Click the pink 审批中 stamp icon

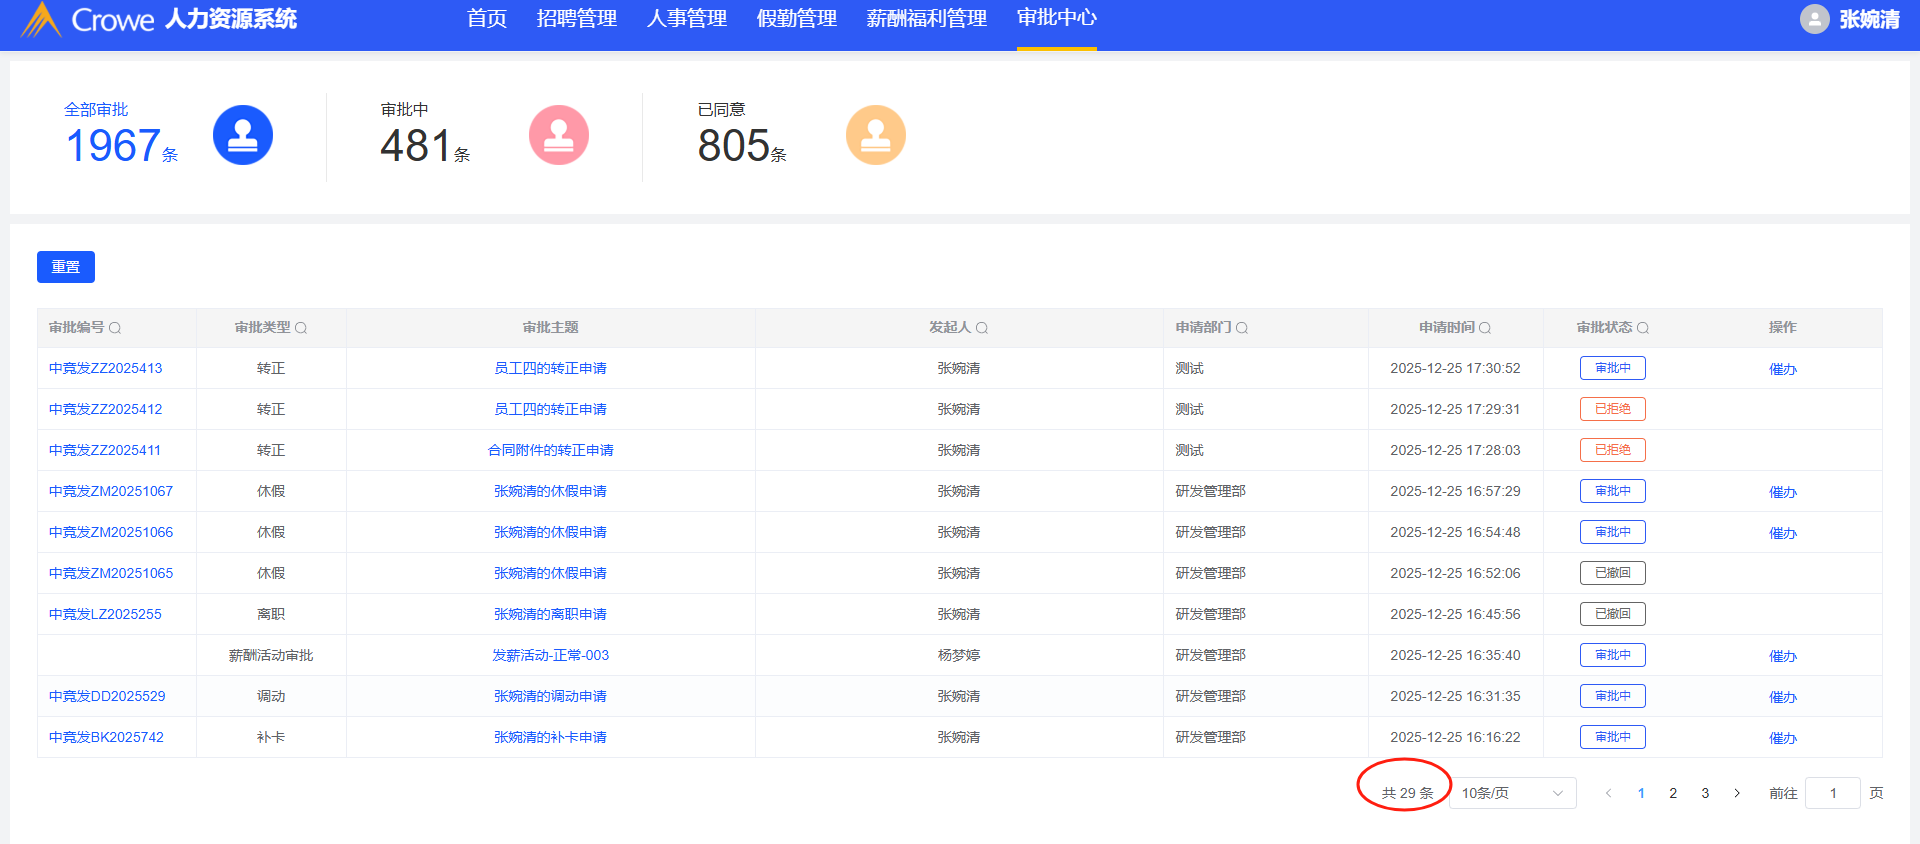[559, 135]
